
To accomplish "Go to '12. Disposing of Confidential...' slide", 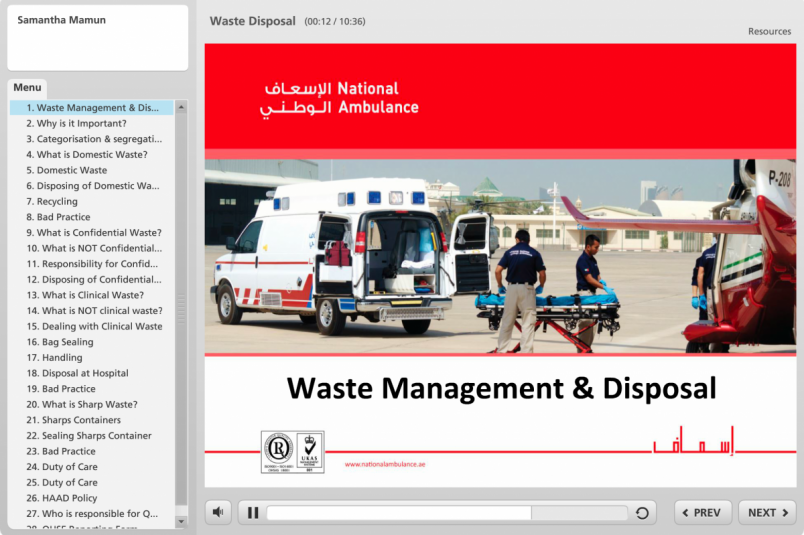I will click(94, 280).
